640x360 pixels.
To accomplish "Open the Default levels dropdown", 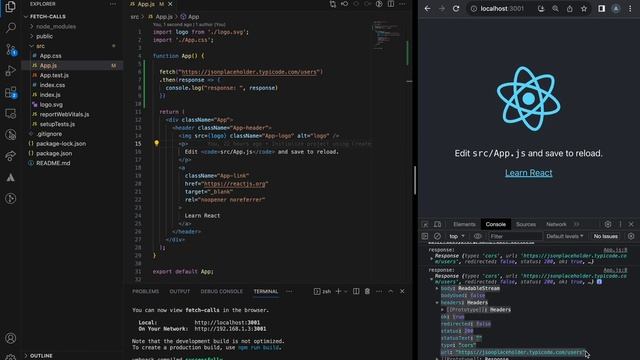I will (564, 236).
